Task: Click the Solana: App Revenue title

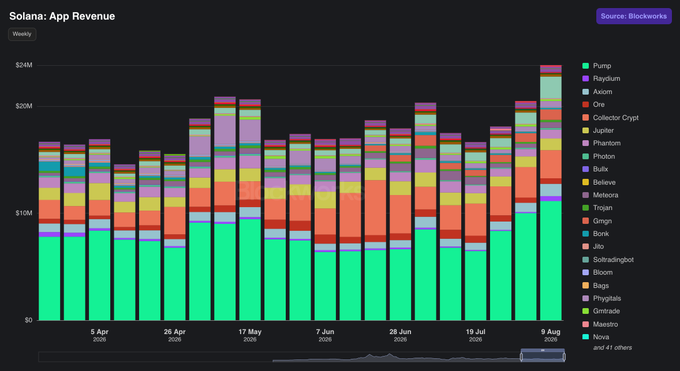Action: tap(62, 16)
